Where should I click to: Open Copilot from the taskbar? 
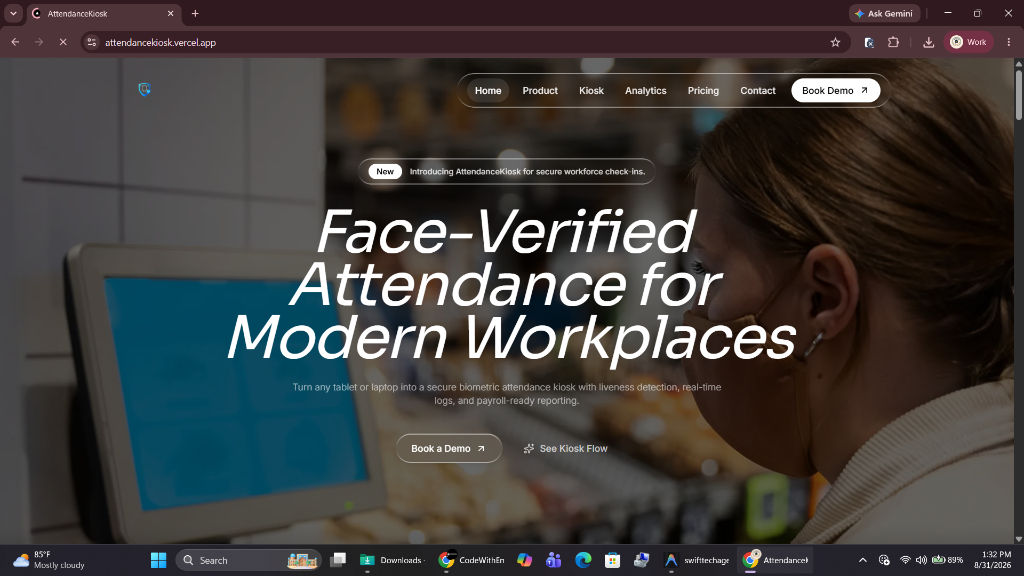[x=524, y=560]
